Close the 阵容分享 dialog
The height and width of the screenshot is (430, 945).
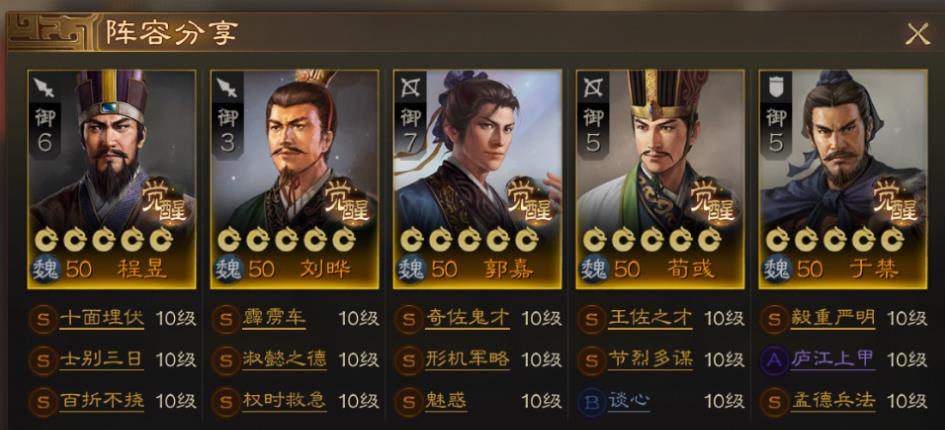coord(917,35)
